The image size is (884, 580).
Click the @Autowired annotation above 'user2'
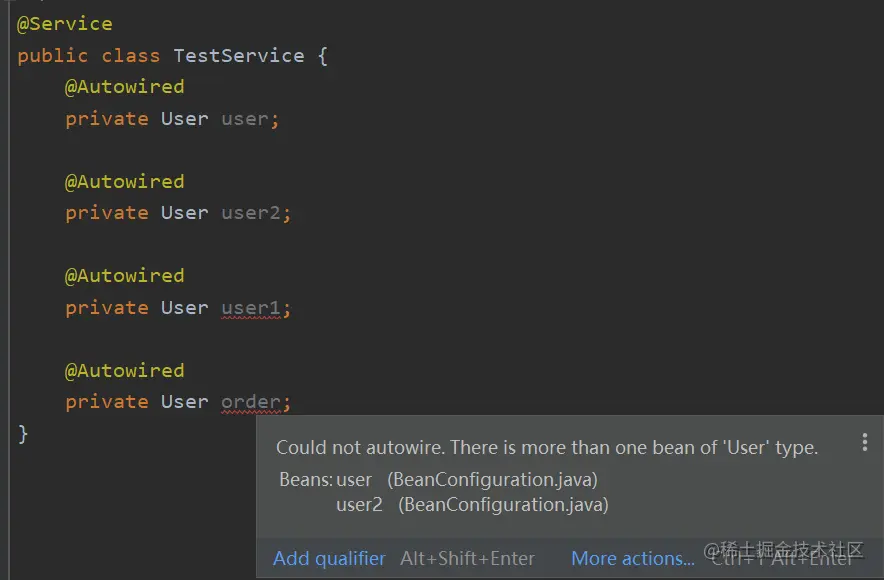point(125,181)
